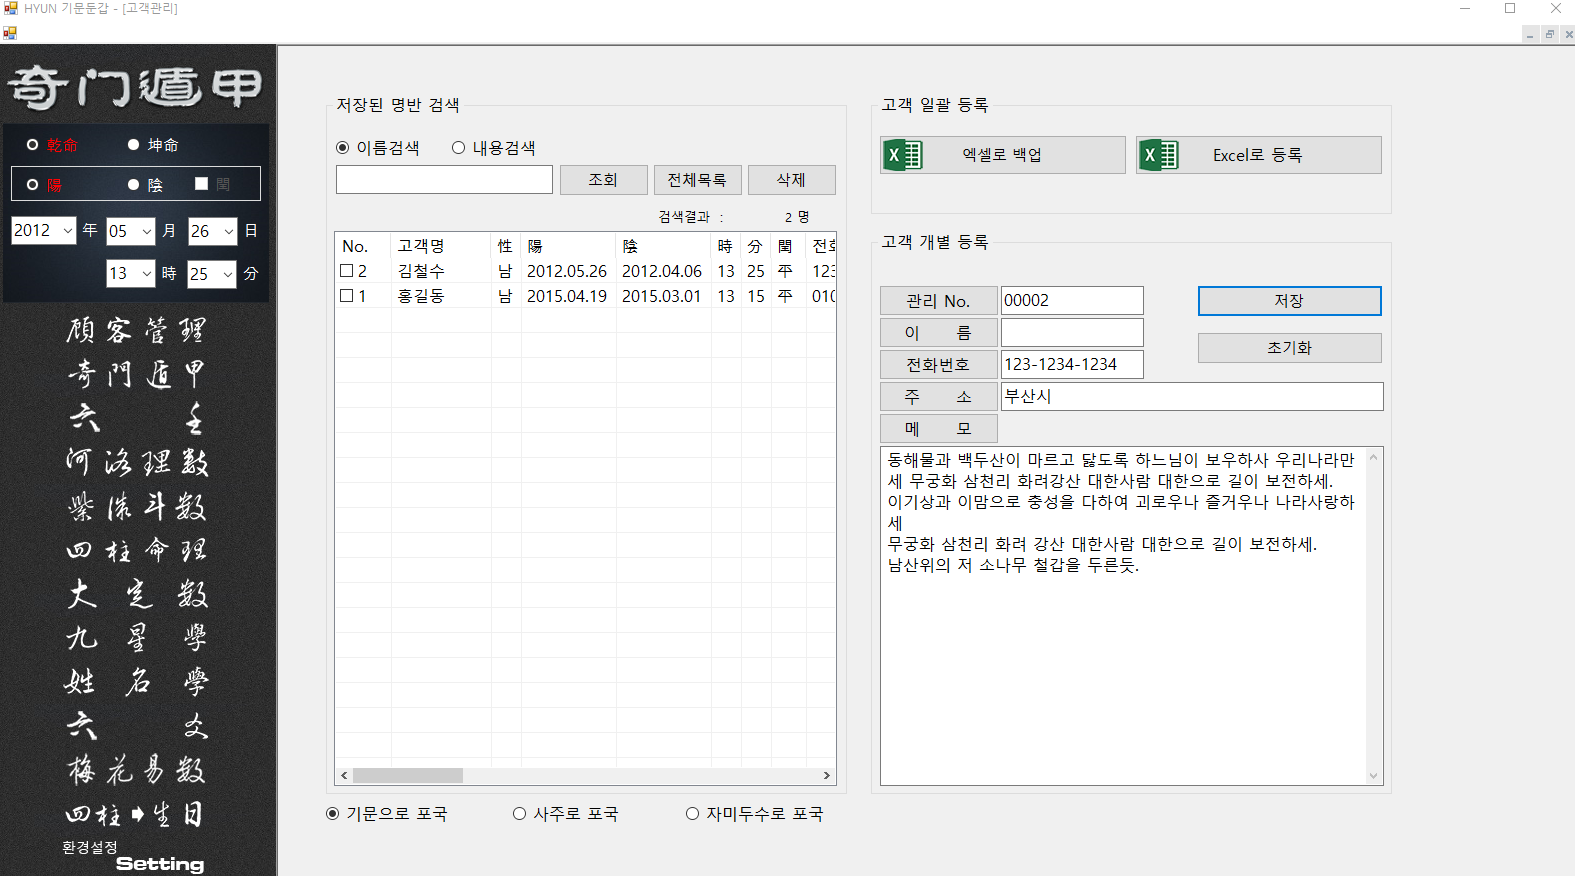1575x876 pixels.
Task: Open 紫微斗數 sidebar menu item
Action: point(136,506)
